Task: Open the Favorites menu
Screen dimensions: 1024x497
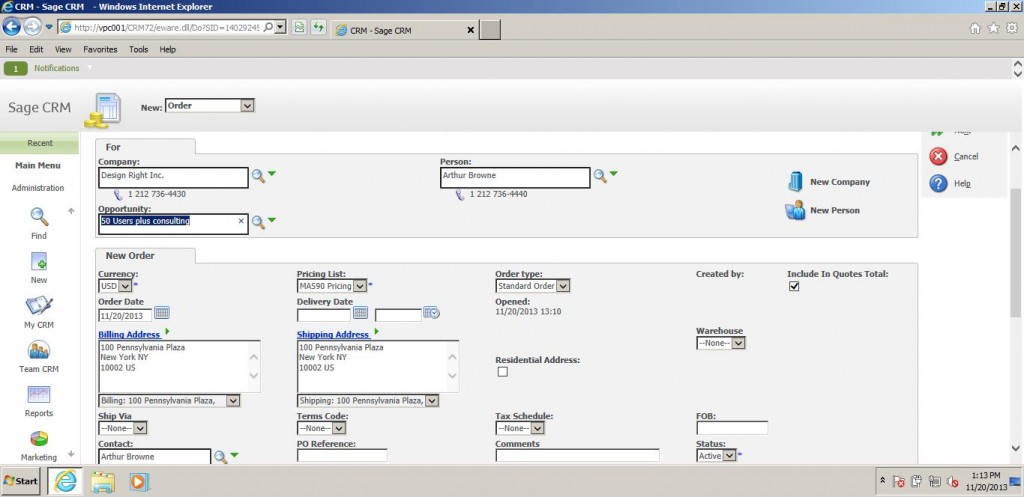Action: pos(101,50)
